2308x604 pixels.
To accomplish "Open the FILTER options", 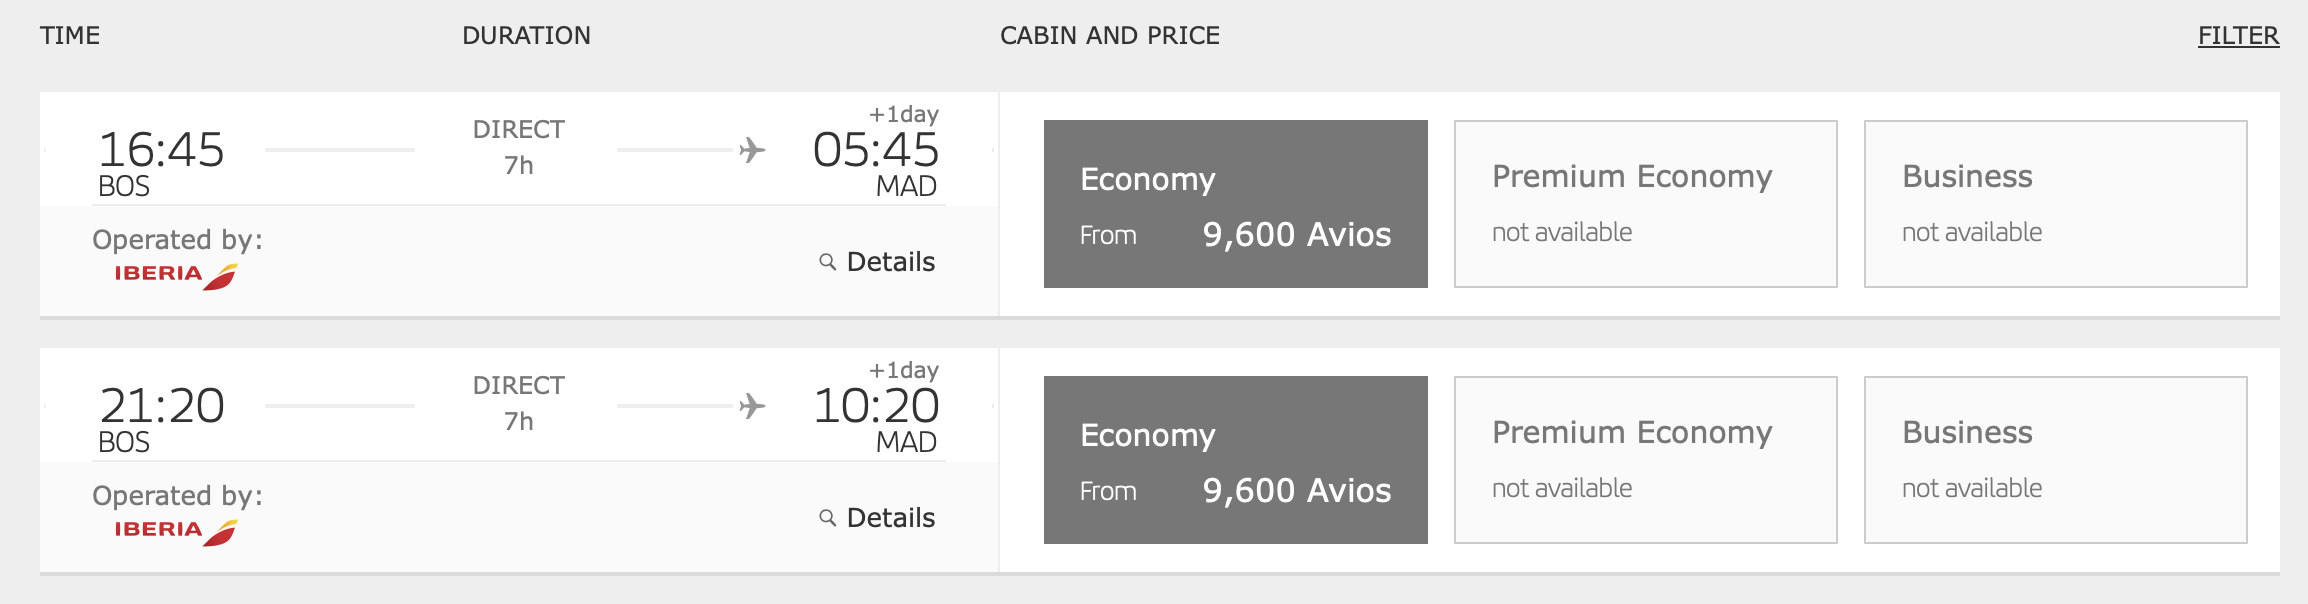I will [x=2238, y=35].
